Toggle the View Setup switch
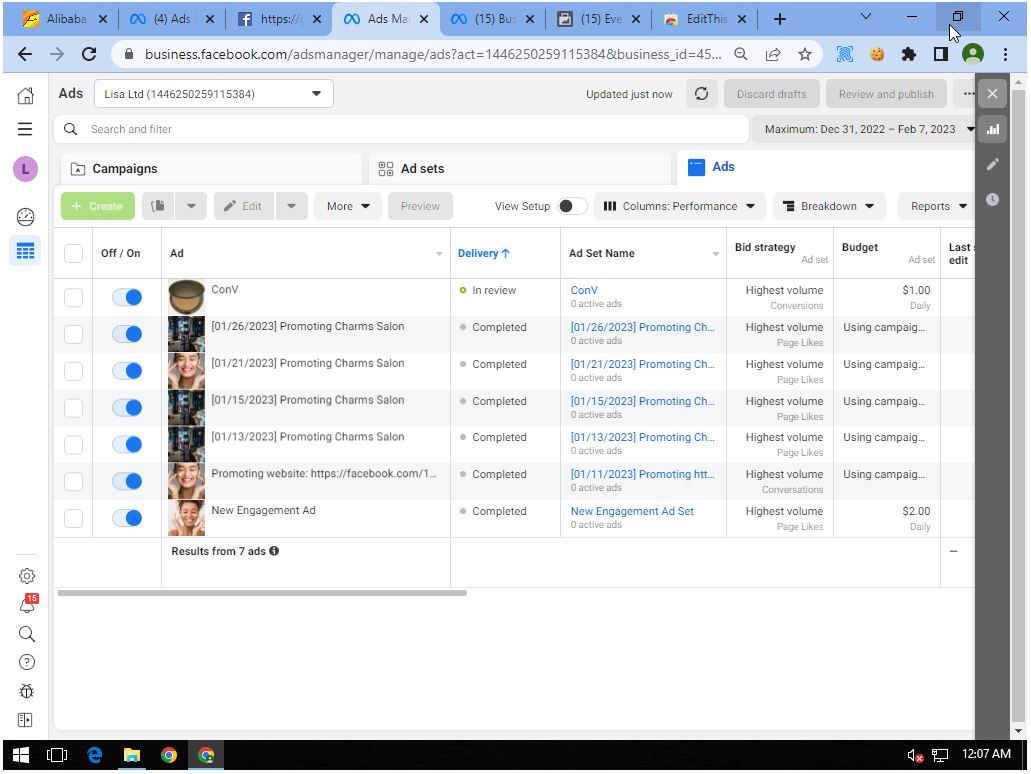The width and height of the screenshot is (1031, 774). (x=572, y=206)
